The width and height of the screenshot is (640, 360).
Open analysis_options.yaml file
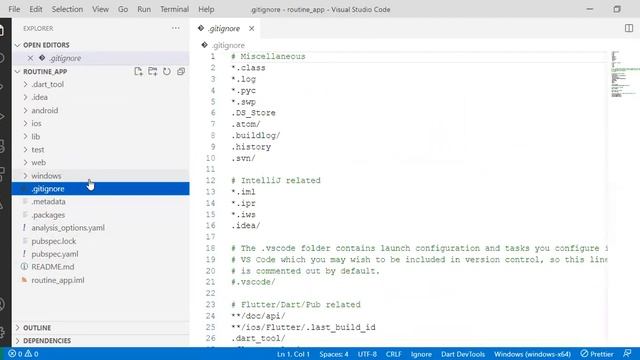coord(100,228)
